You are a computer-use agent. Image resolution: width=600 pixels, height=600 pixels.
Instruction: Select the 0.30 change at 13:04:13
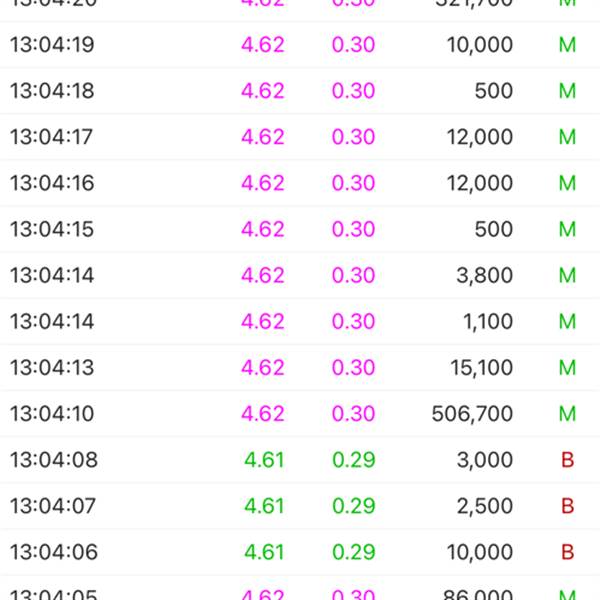(x=353, y=368)
